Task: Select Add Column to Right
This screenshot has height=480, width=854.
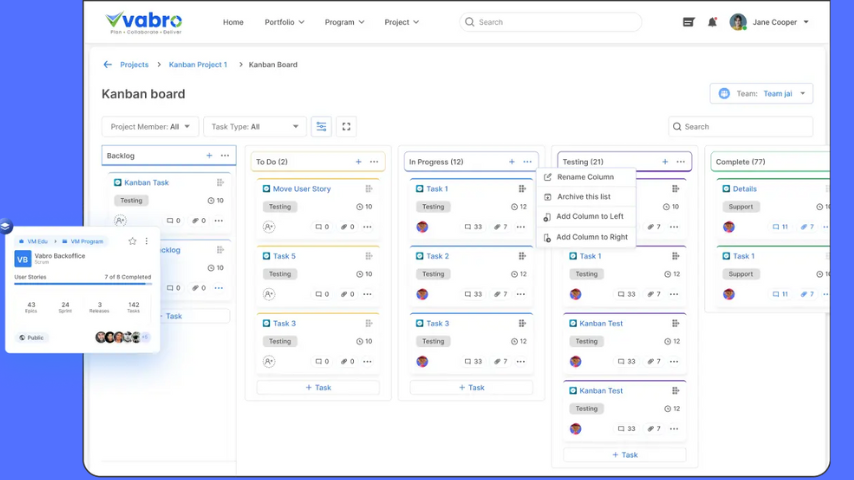Action: point(586,237)
